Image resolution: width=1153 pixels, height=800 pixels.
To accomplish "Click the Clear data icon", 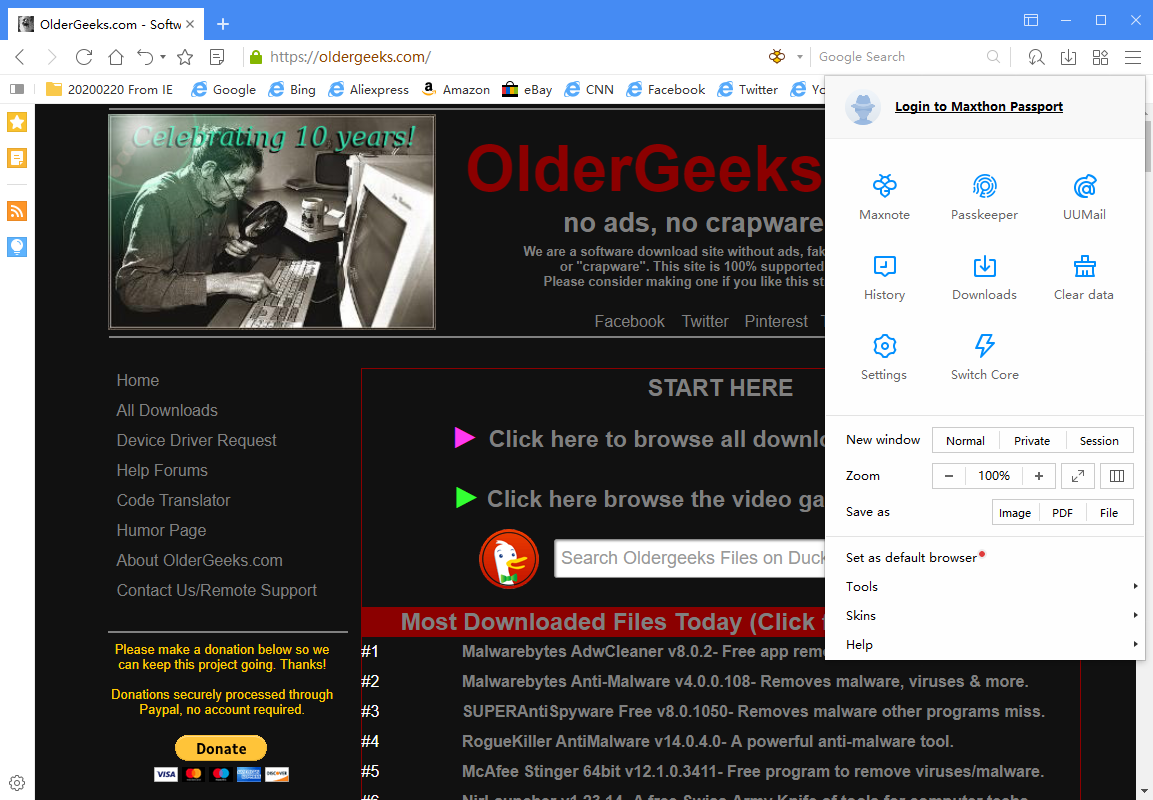I will [x=1084, y=277].
